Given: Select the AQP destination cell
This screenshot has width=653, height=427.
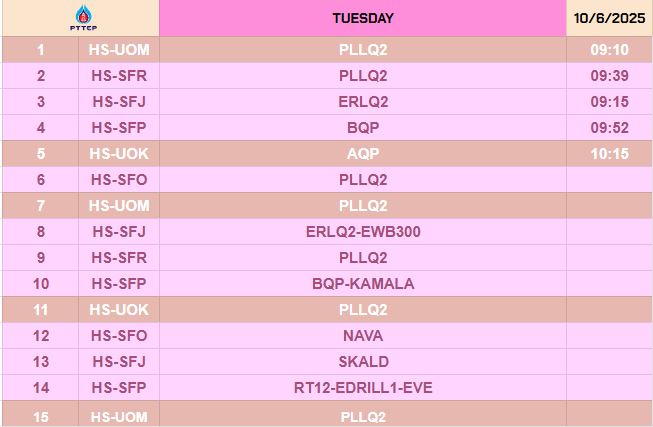Looking at the screenshot, I should coord(363,154).
